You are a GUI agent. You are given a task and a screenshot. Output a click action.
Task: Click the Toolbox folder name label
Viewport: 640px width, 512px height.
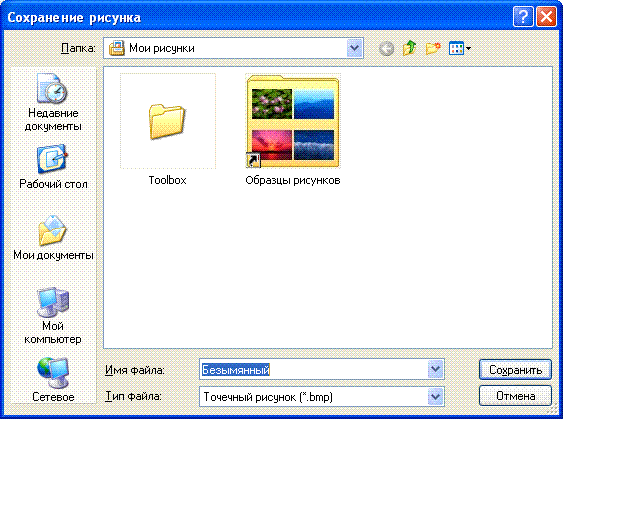pos(167,180)
